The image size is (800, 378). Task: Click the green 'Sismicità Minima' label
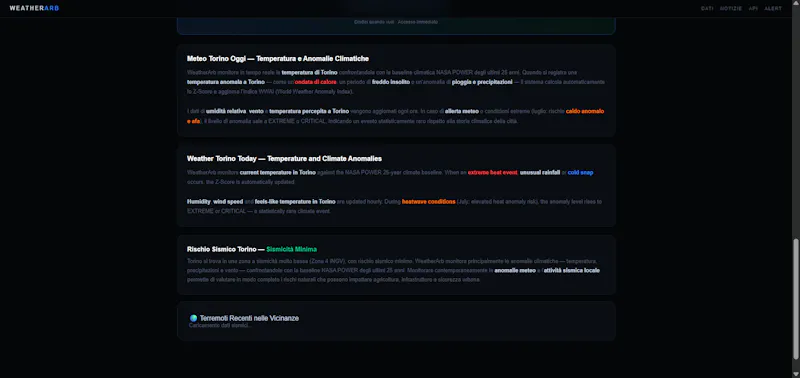[291, 249]
